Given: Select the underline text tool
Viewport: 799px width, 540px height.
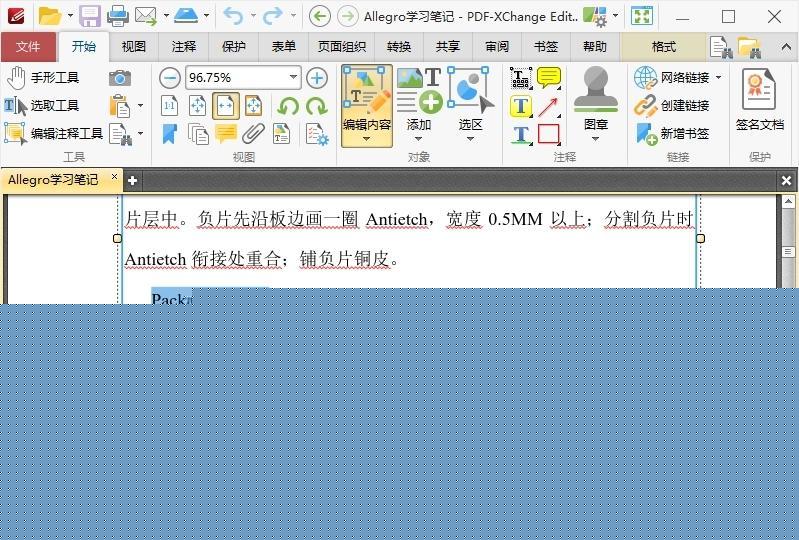Looking at the screenshot, I should tap(521, 134).
